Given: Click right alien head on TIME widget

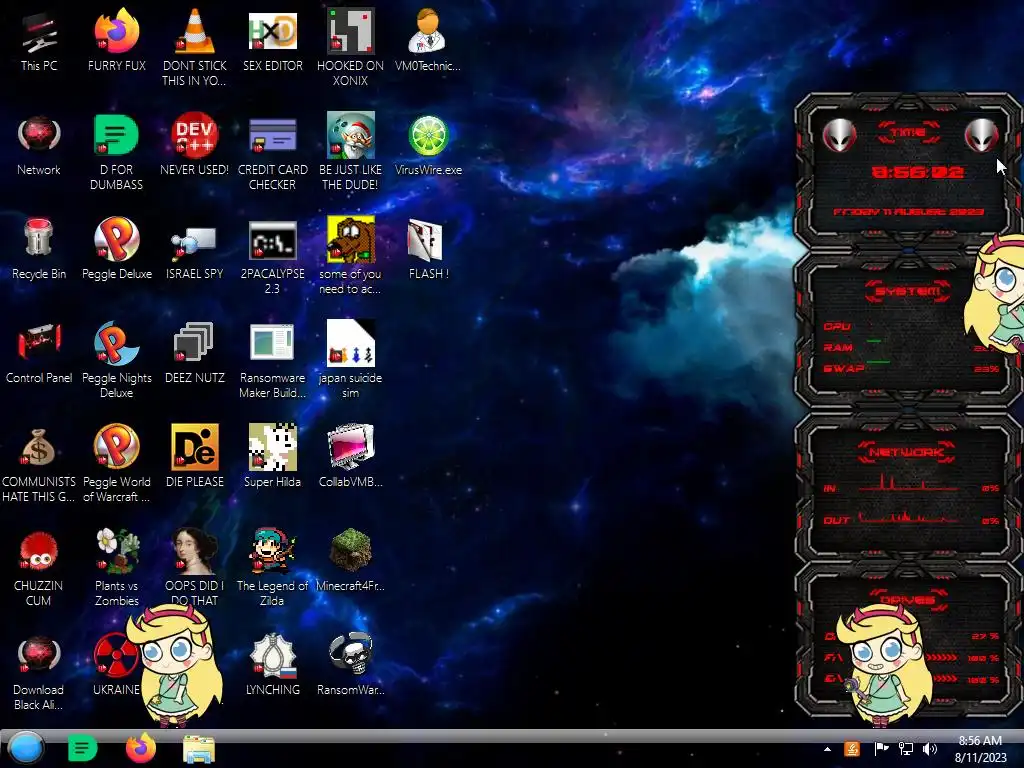Looking at the screenshot, I should [982, 135].
